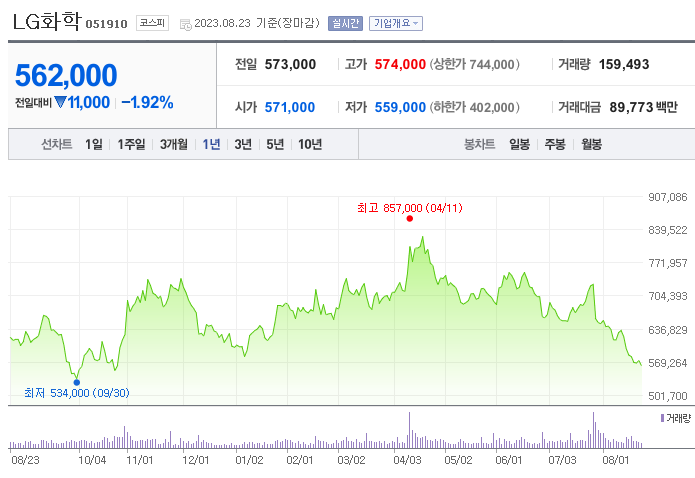
Task: Click the 코스피 market badge
Action: click(152, 23)
